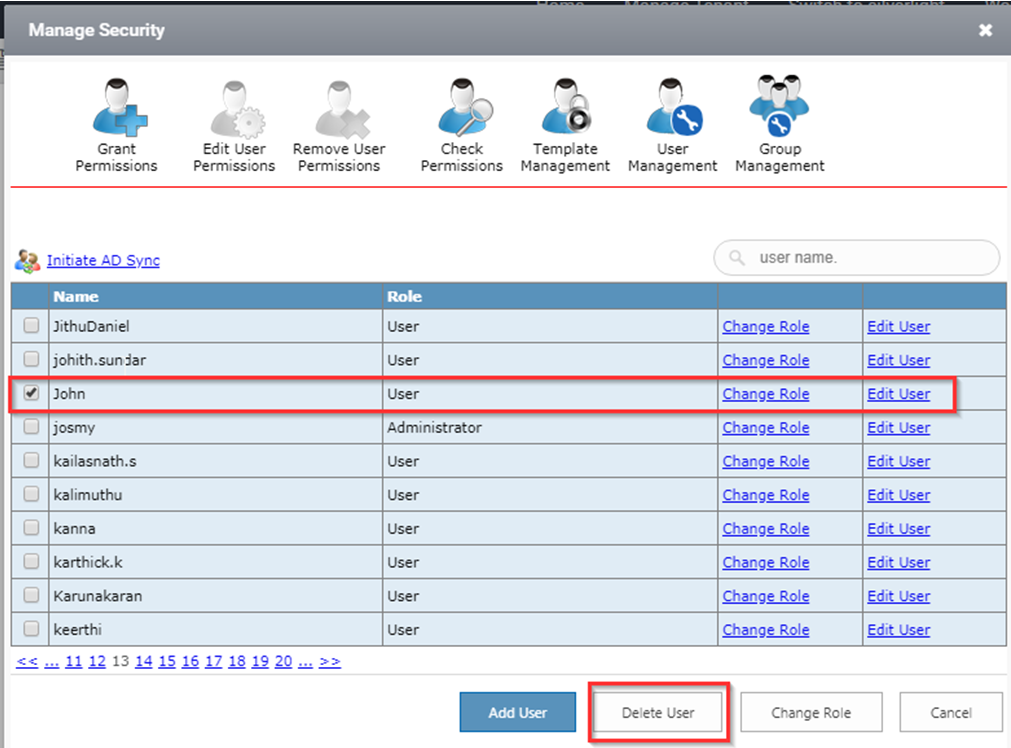Check the box for keerthi

point(31,628)
